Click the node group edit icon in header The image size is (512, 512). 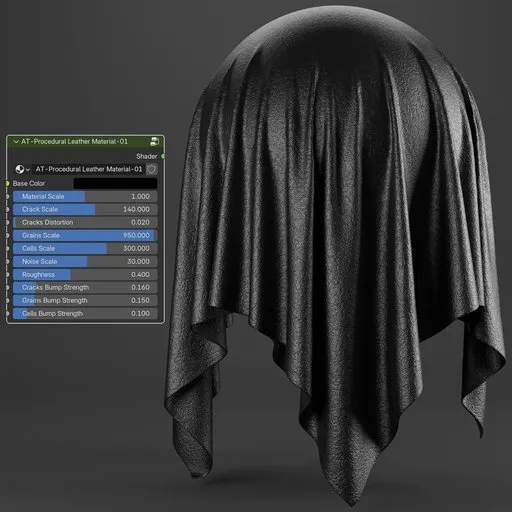point(154,142)
